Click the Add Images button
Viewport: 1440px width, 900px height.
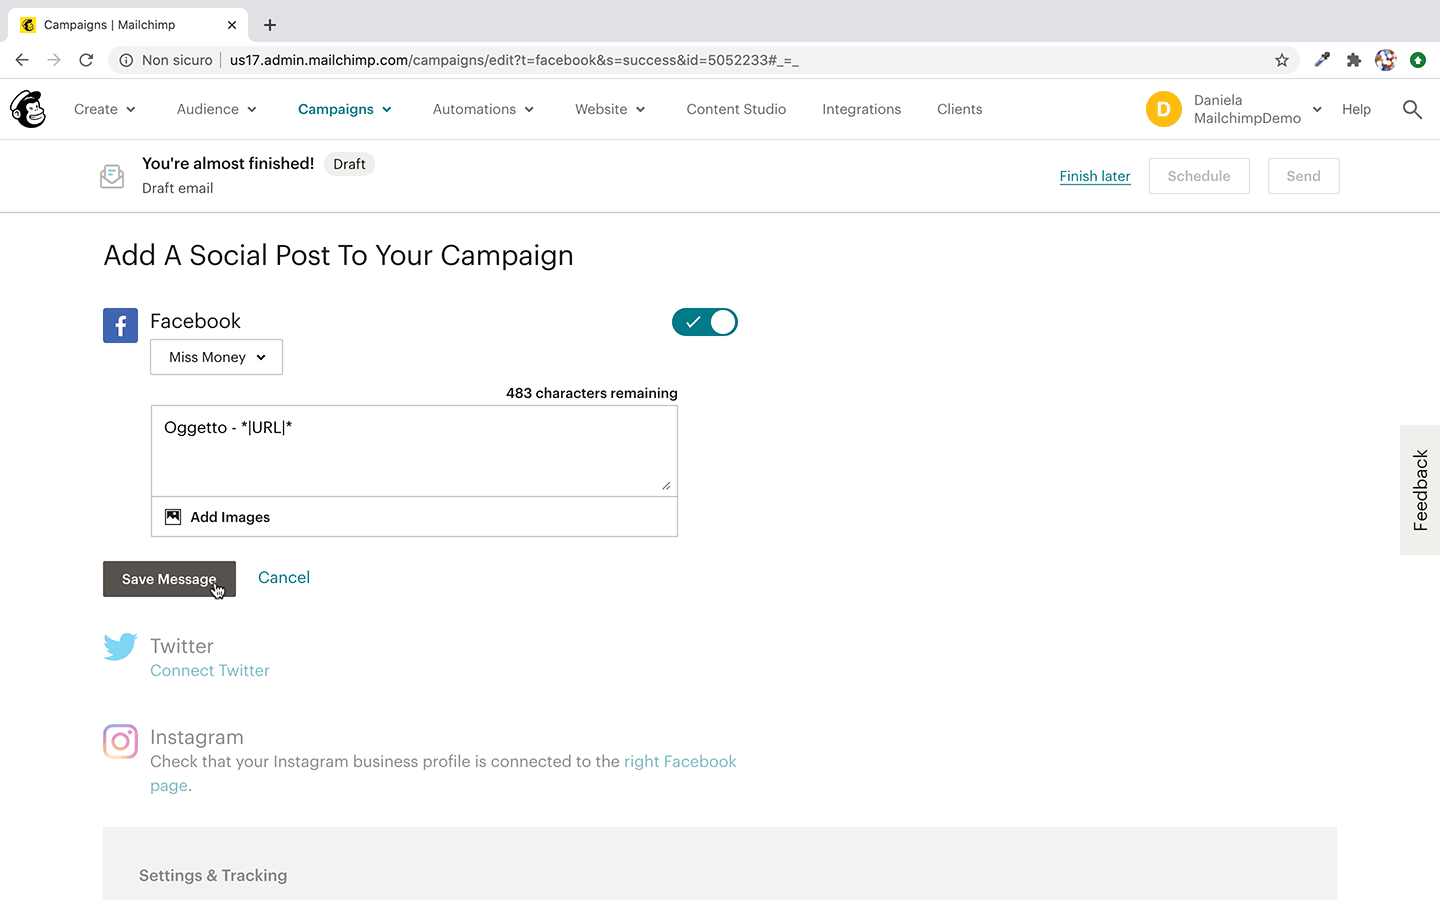pyautogui.click(x=414, y=517)
